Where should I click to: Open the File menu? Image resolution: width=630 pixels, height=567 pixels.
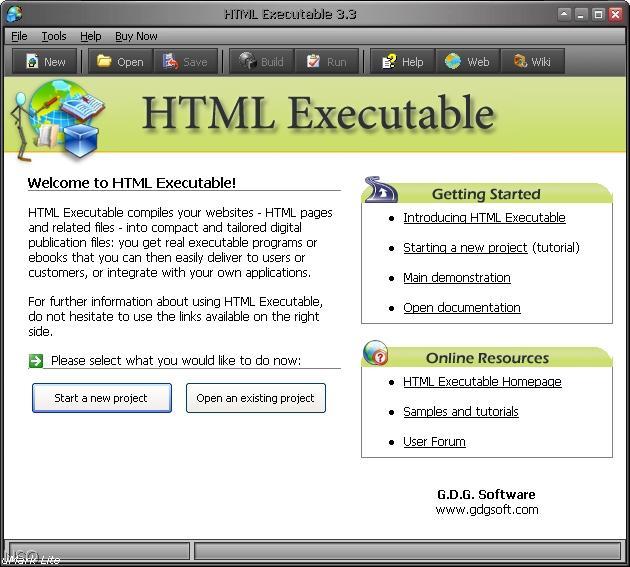pyautogui.click(x=19, y=37)
